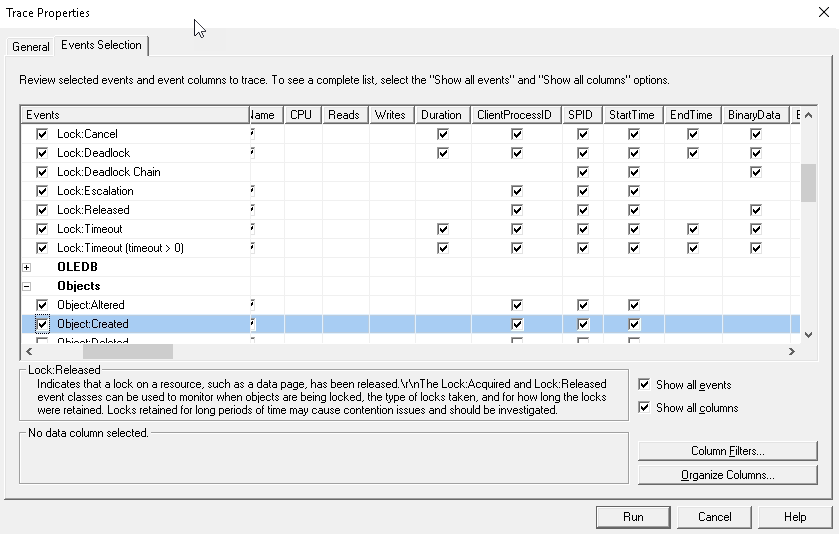Click the horizontal scroll right arrow

point(792,352)
